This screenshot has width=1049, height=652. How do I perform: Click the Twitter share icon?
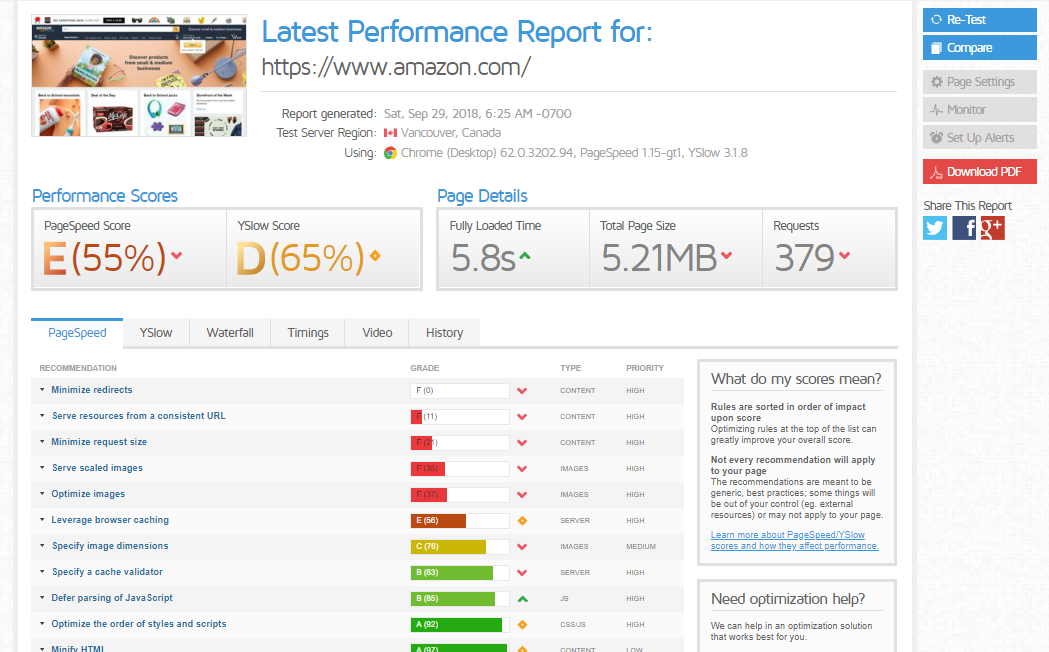coord(935,228)
